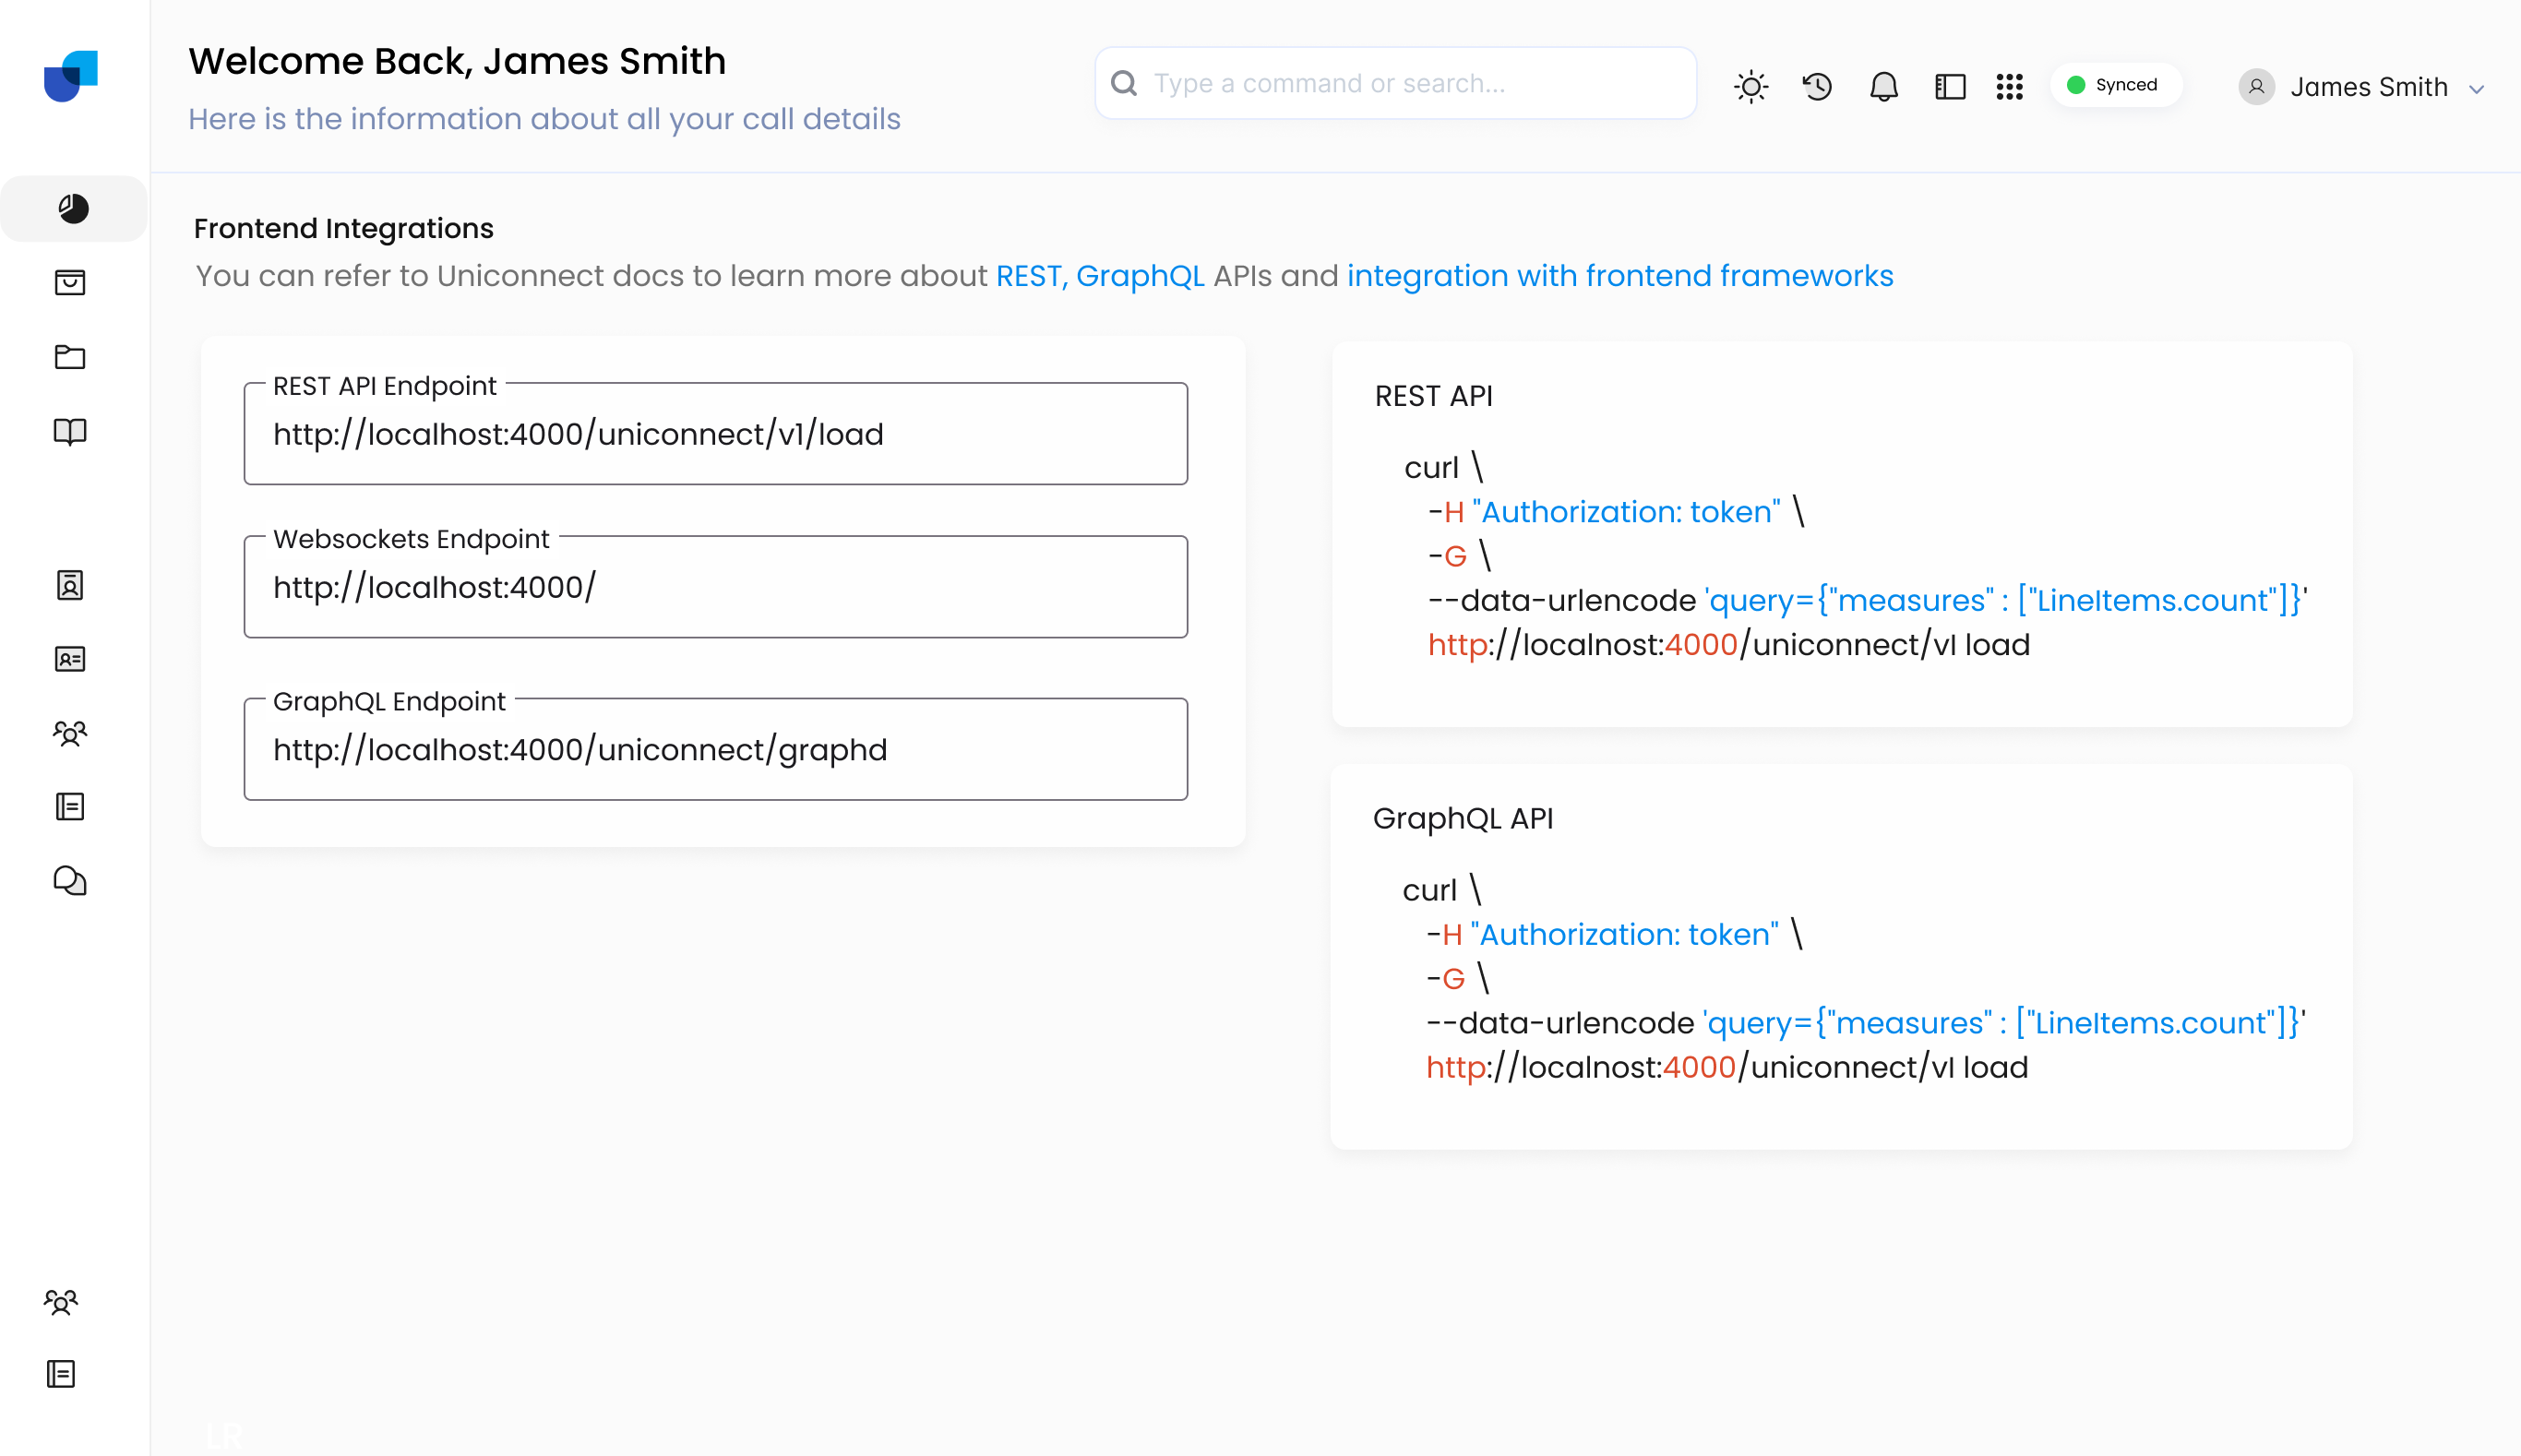Open the archive box sidebar icon

coord(70,282)
